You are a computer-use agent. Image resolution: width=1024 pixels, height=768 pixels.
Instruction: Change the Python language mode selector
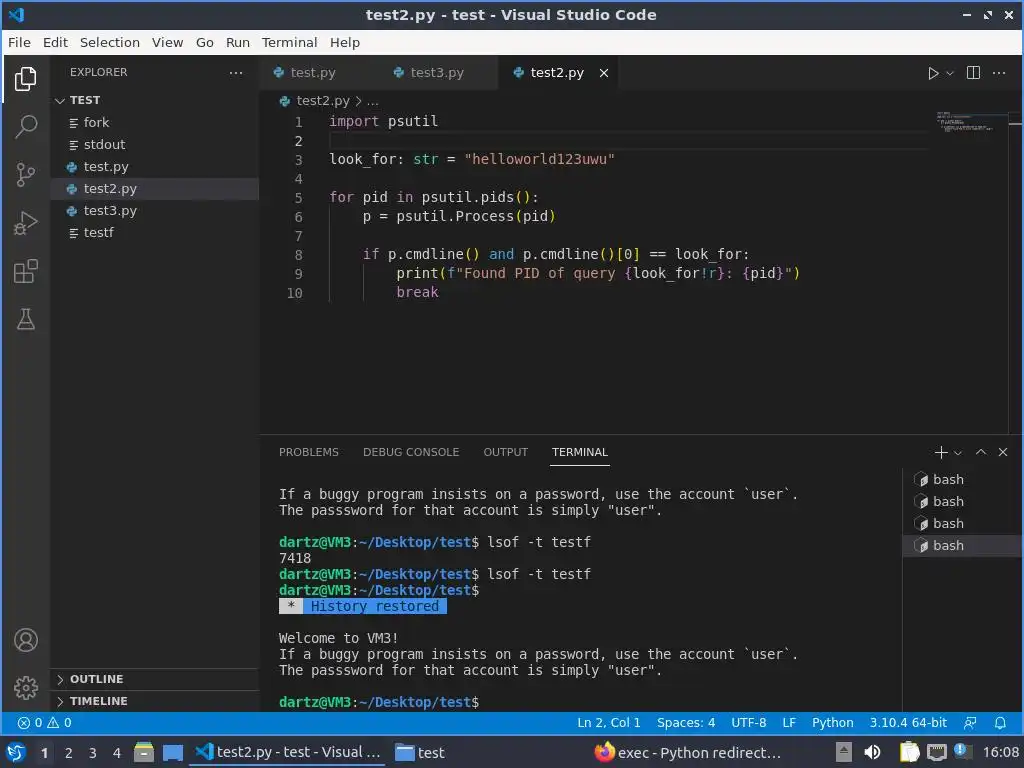pyautogui.click(x=833, y=722)
